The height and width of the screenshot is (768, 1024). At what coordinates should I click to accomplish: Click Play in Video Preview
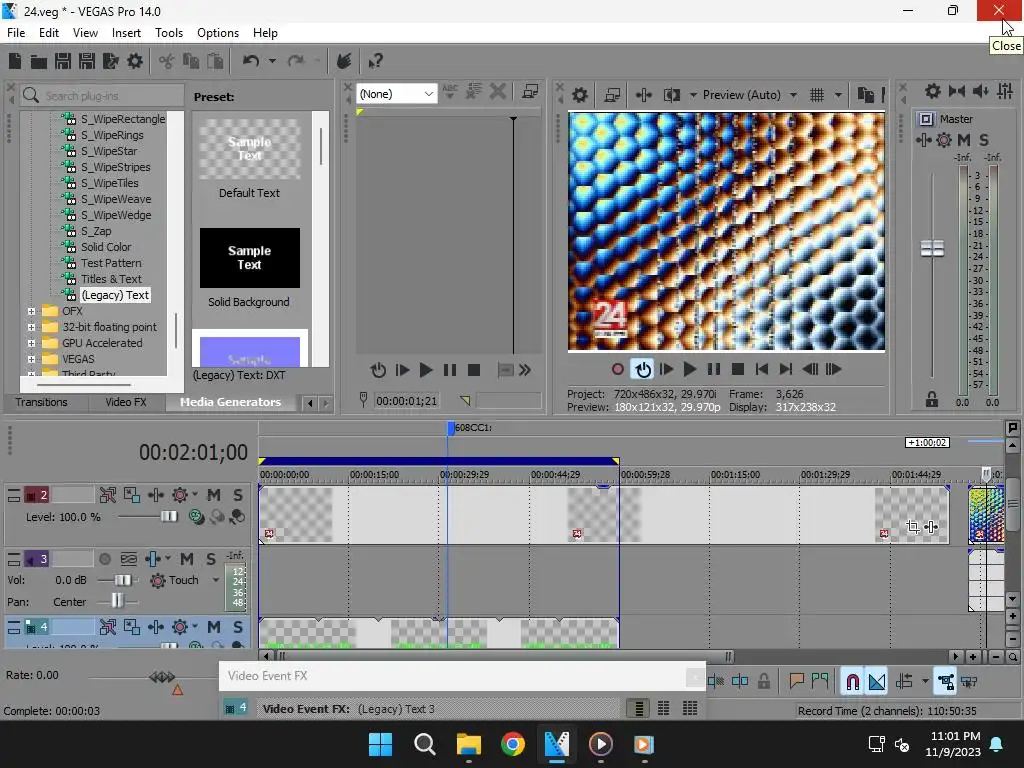[690, 370]
